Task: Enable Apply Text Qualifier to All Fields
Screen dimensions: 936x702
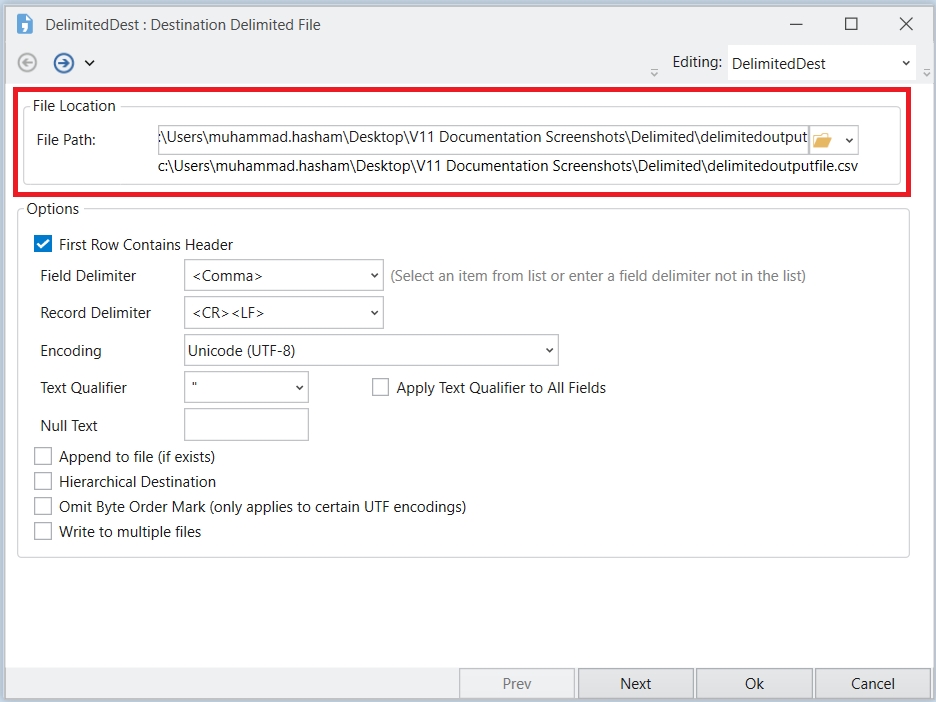Action: coord(380,387)
